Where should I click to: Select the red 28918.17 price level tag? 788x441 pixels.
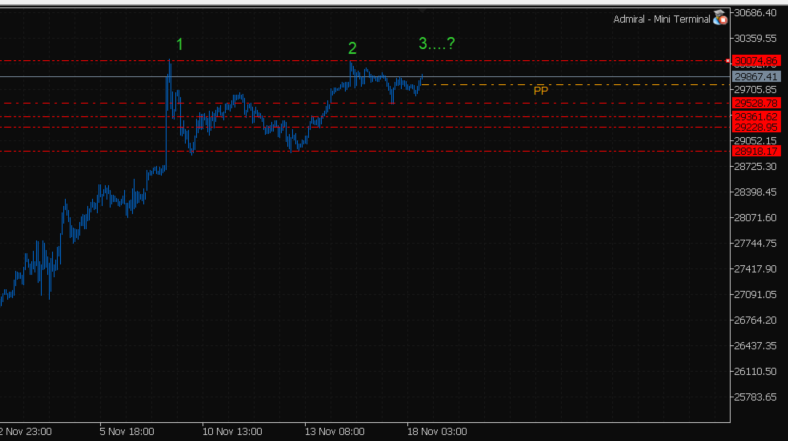pos(756,151)
